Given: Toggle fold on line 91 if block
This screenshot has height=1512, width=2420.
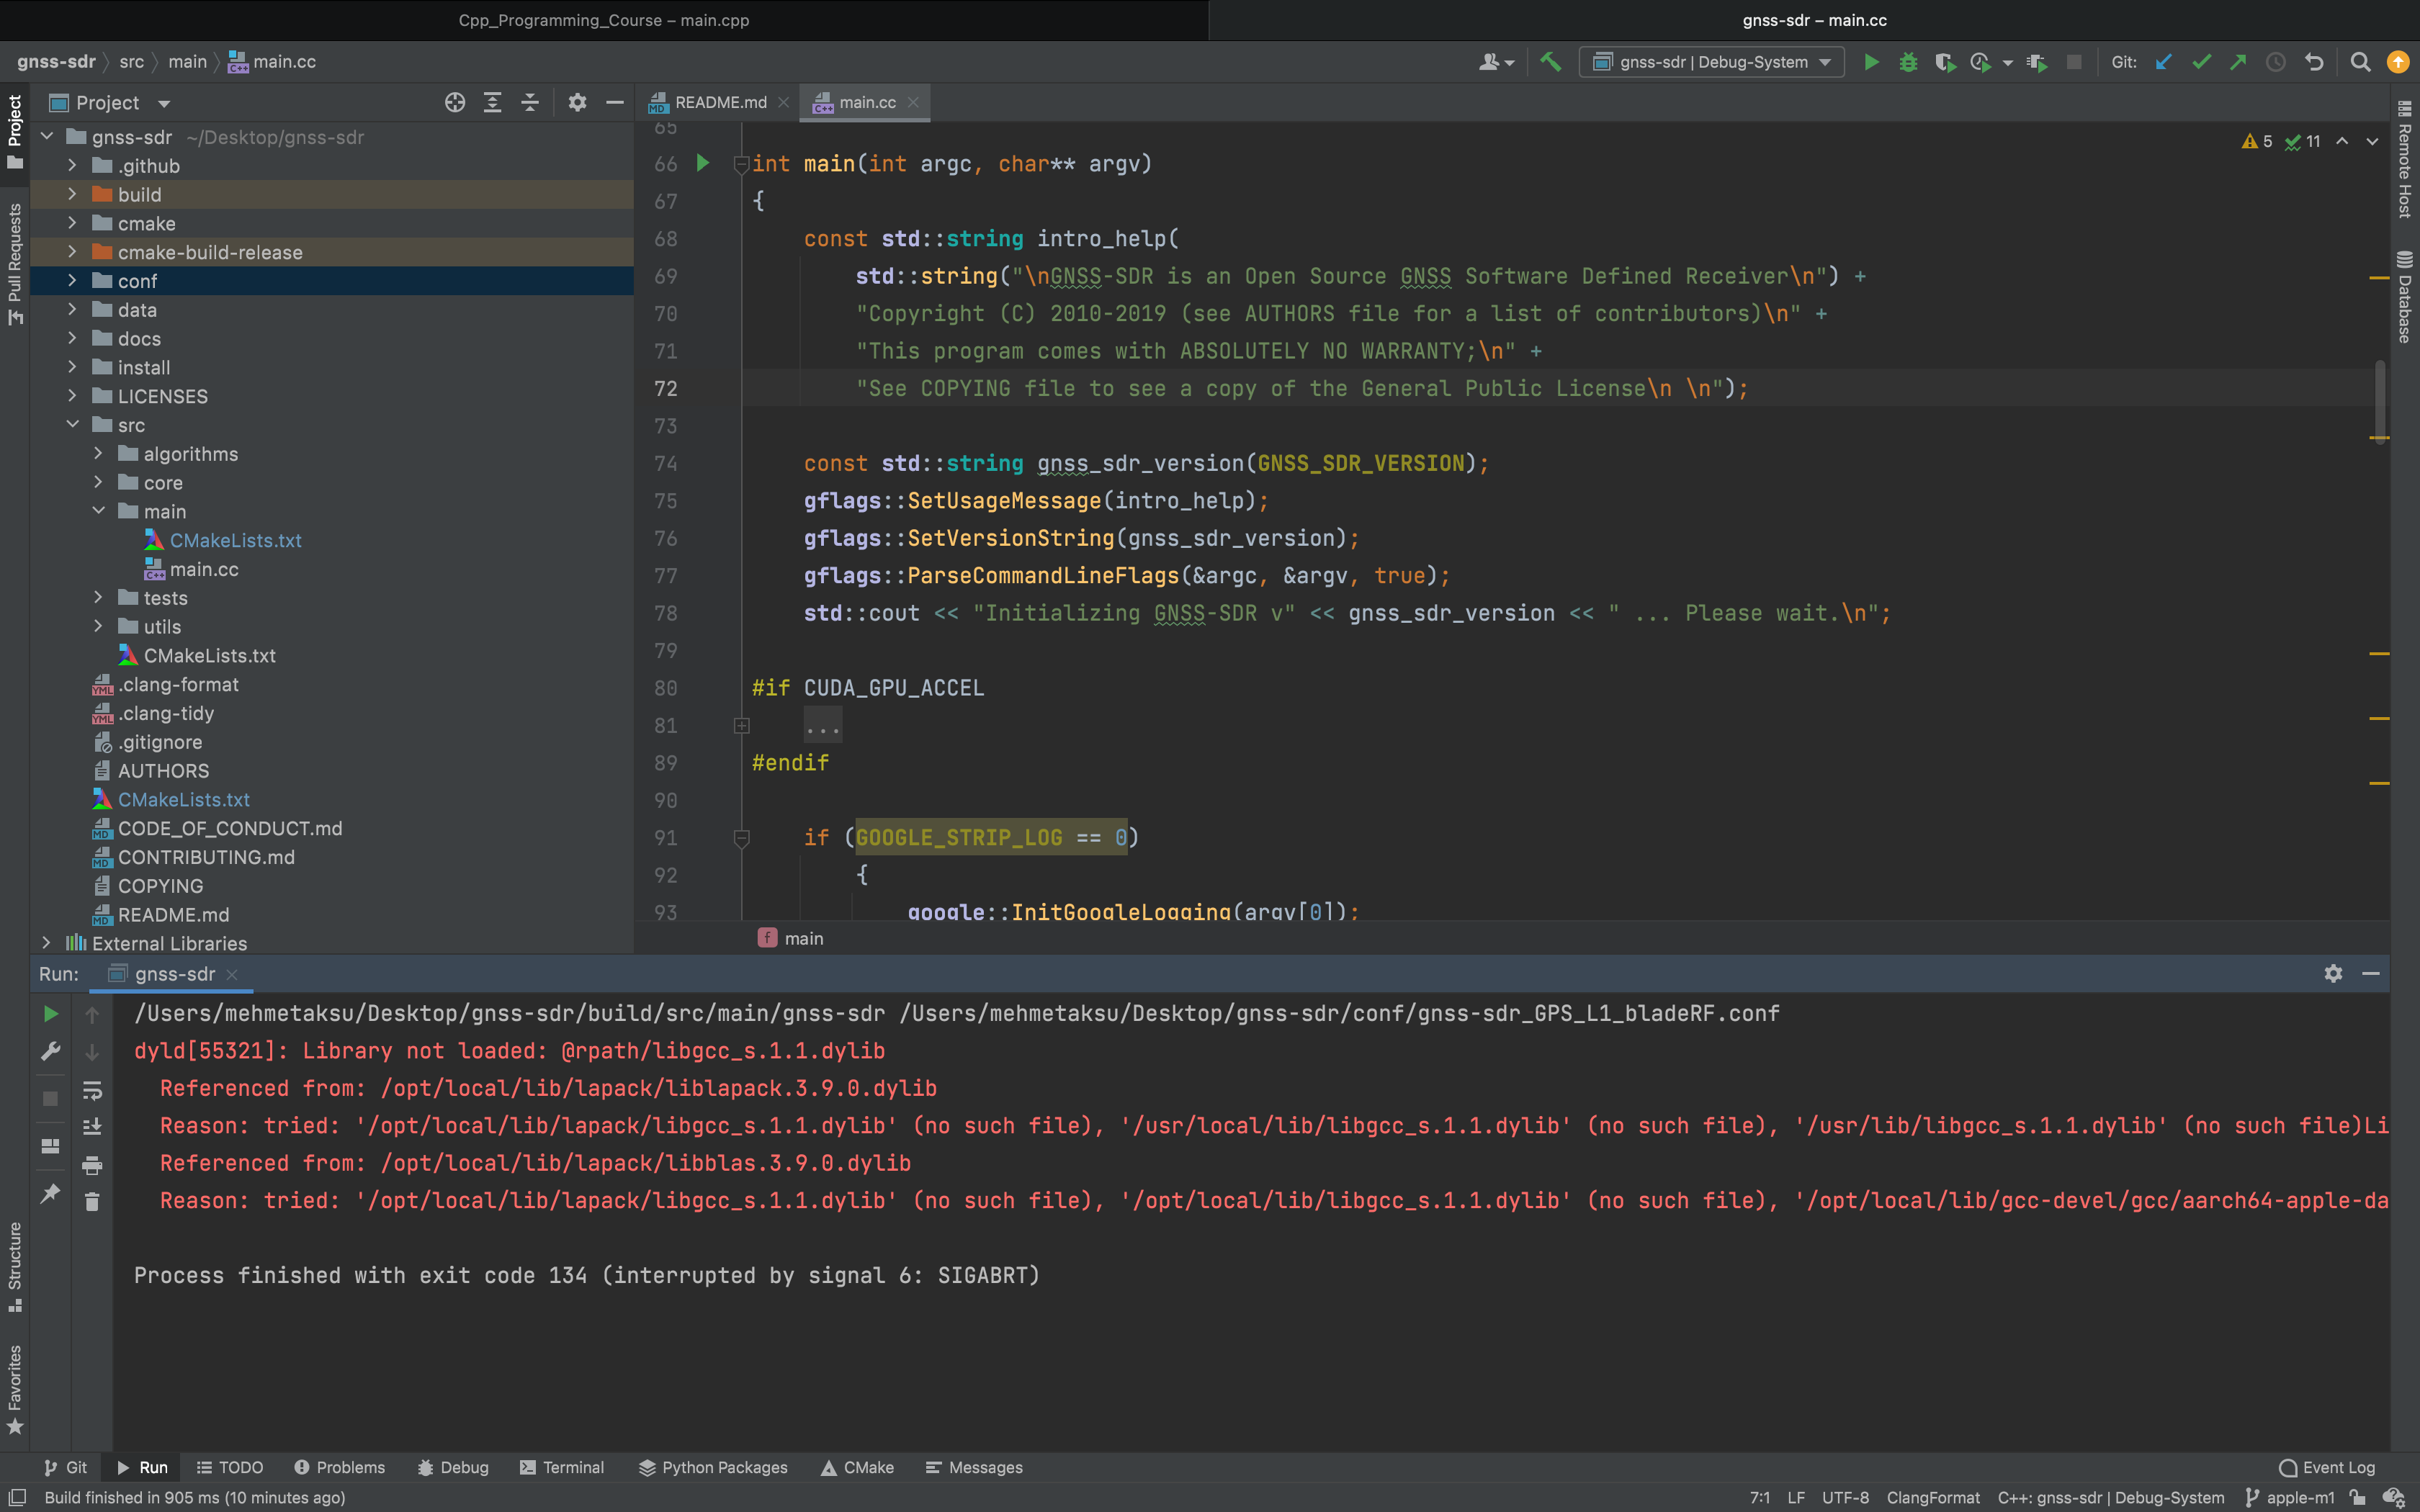Looking at the screenshot, I should 741,838.
